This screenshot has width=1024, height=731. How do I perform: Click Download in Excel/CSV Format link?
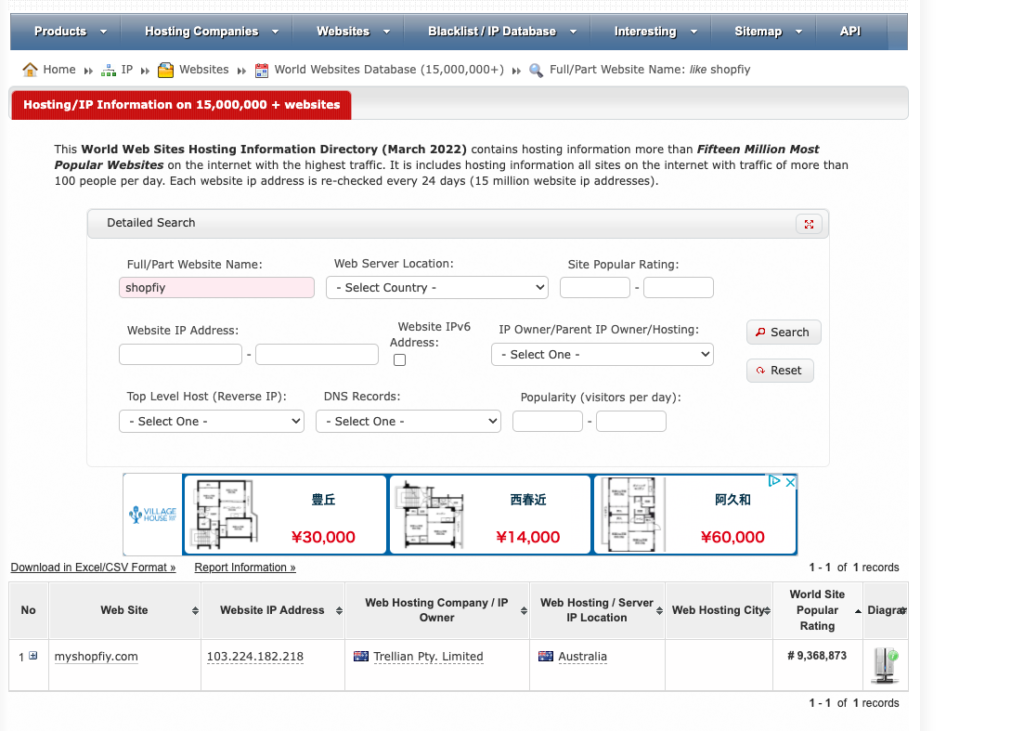pos(93,568)
